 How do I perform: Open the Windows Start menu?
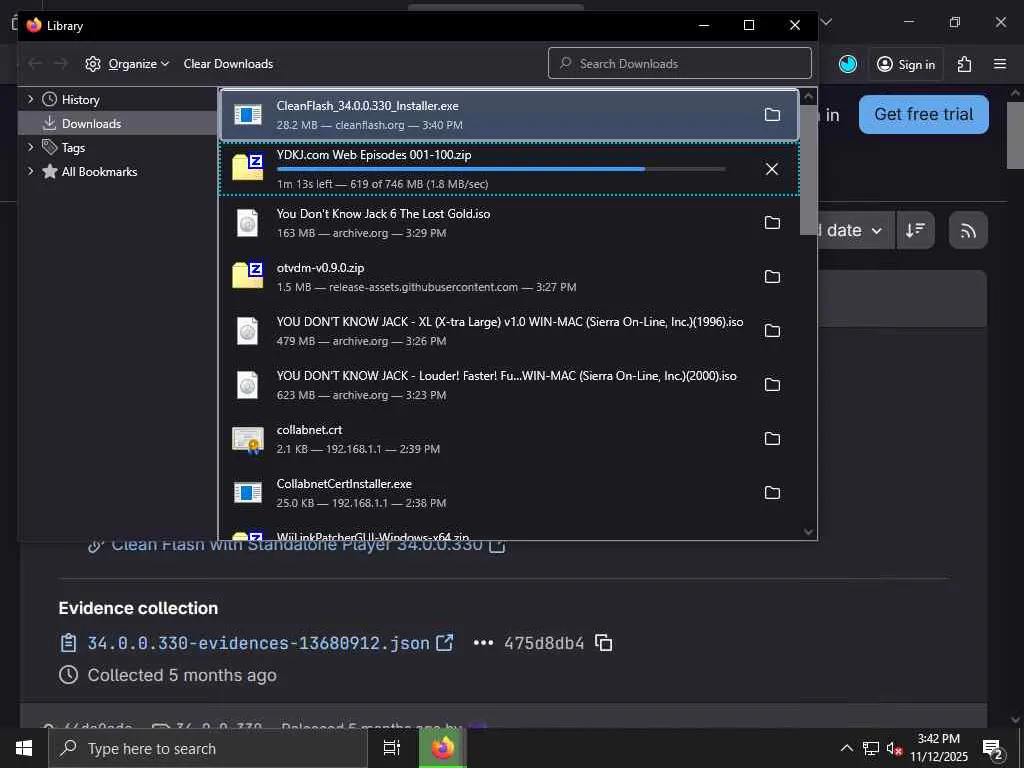(24, 748)
